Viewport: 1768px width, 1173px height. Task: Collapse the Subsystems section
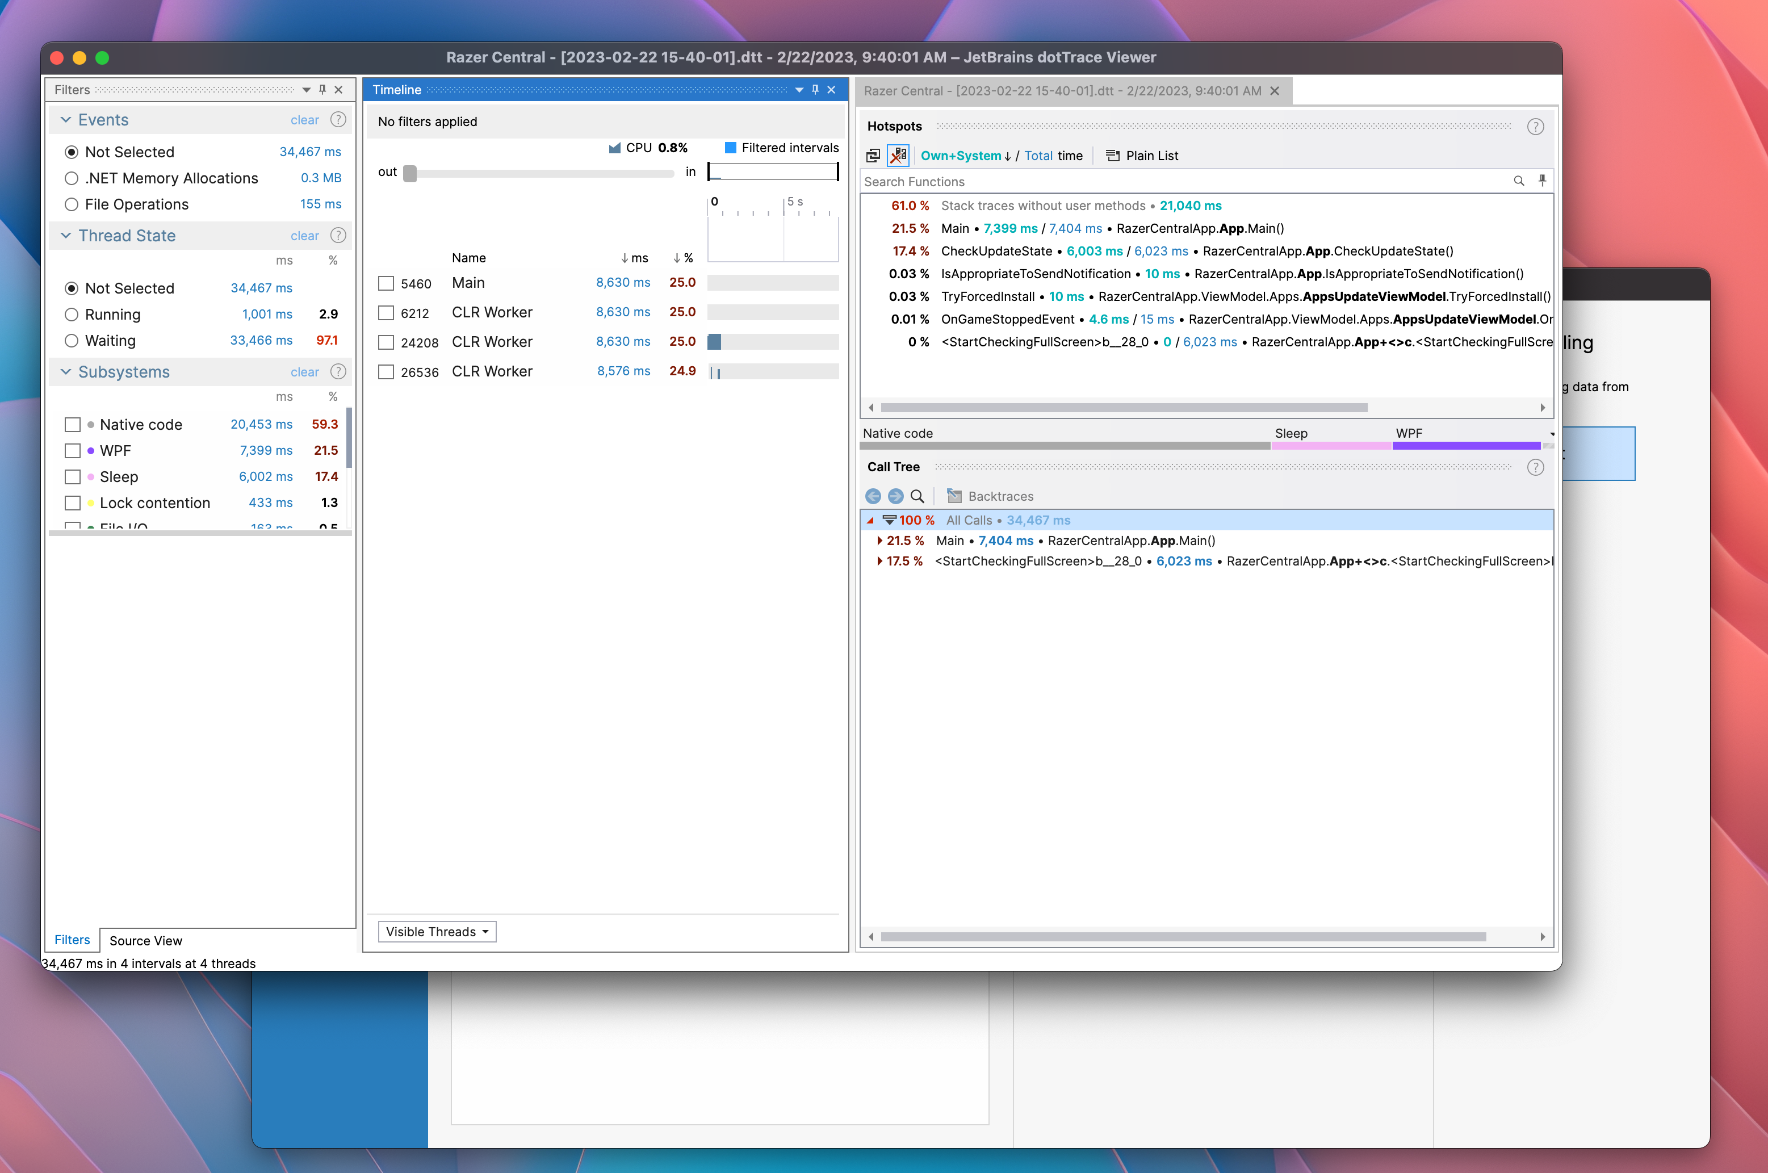click(66, 372)
